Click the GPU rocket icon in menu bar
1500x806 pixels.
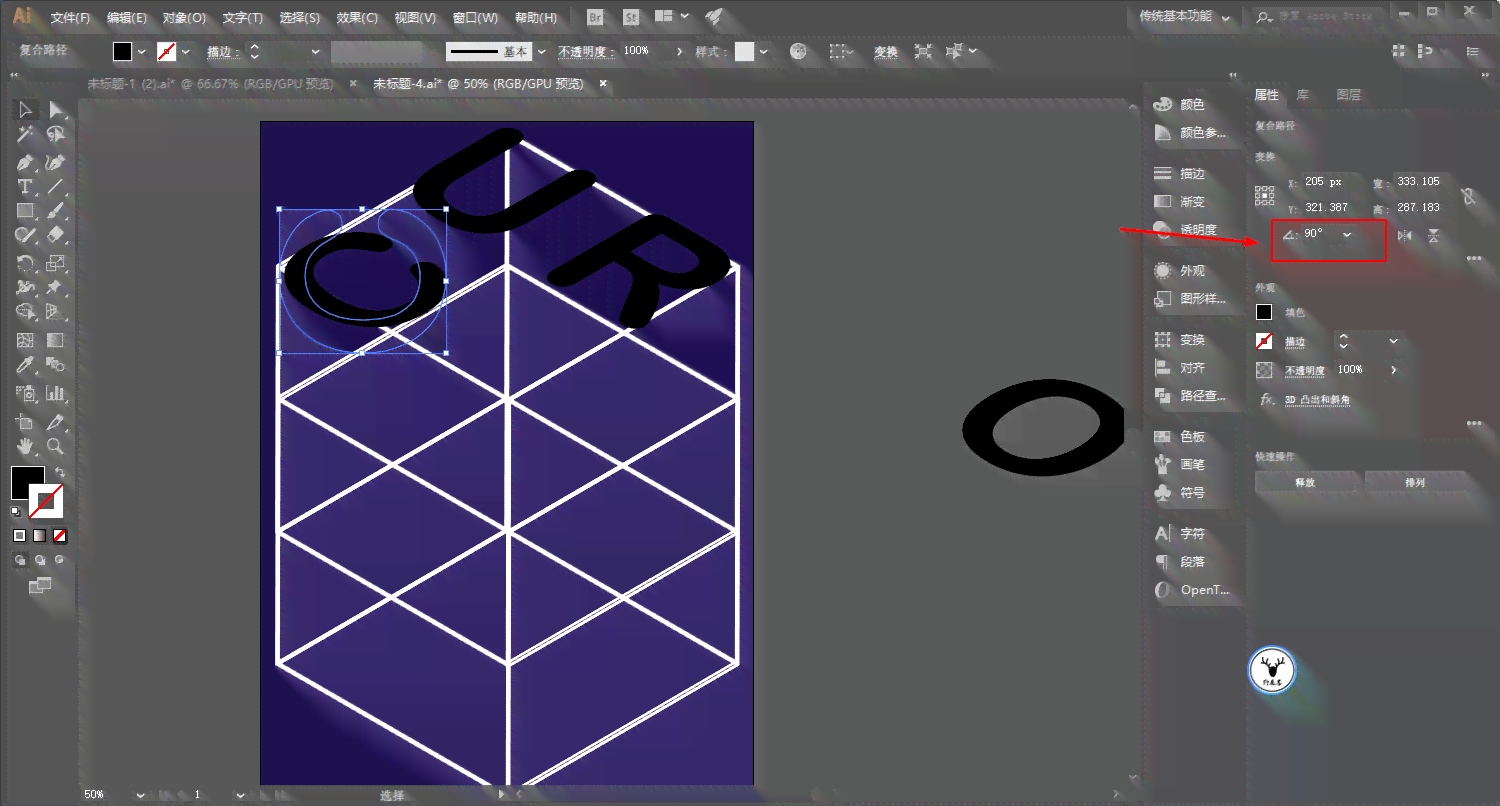click(x=713, y=17)
